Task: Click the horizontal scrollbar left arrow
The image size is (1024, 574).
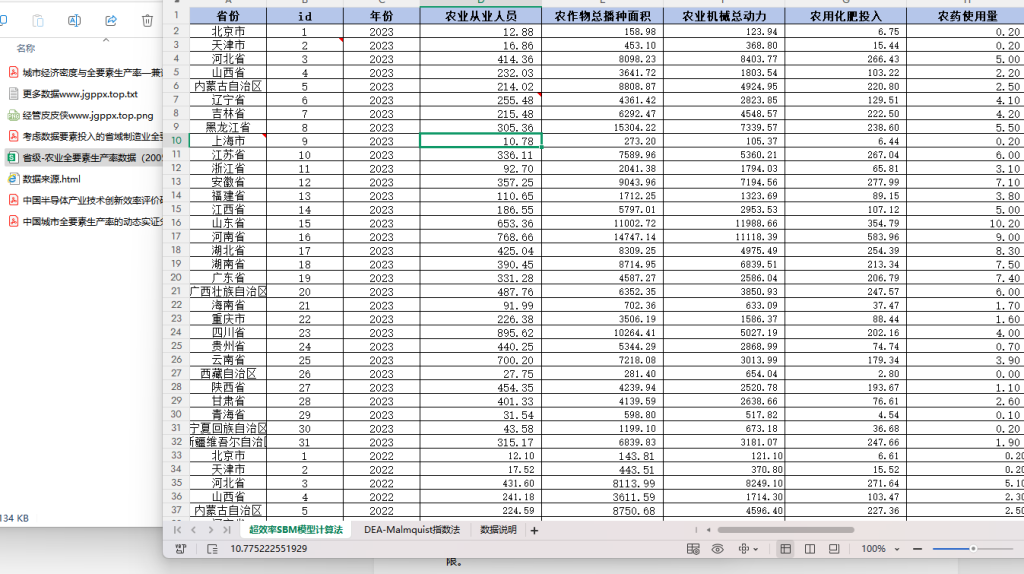Action: (x=709, y=530)
